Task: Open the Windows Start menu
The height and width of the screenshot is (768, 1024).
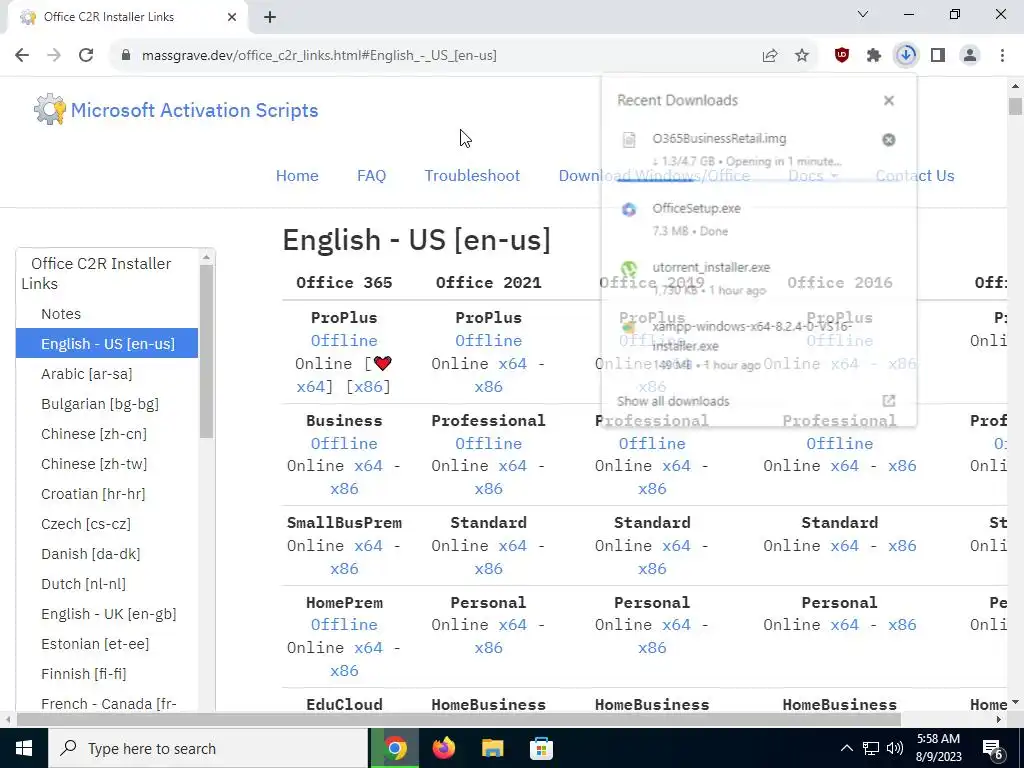Action: (24, 748)
